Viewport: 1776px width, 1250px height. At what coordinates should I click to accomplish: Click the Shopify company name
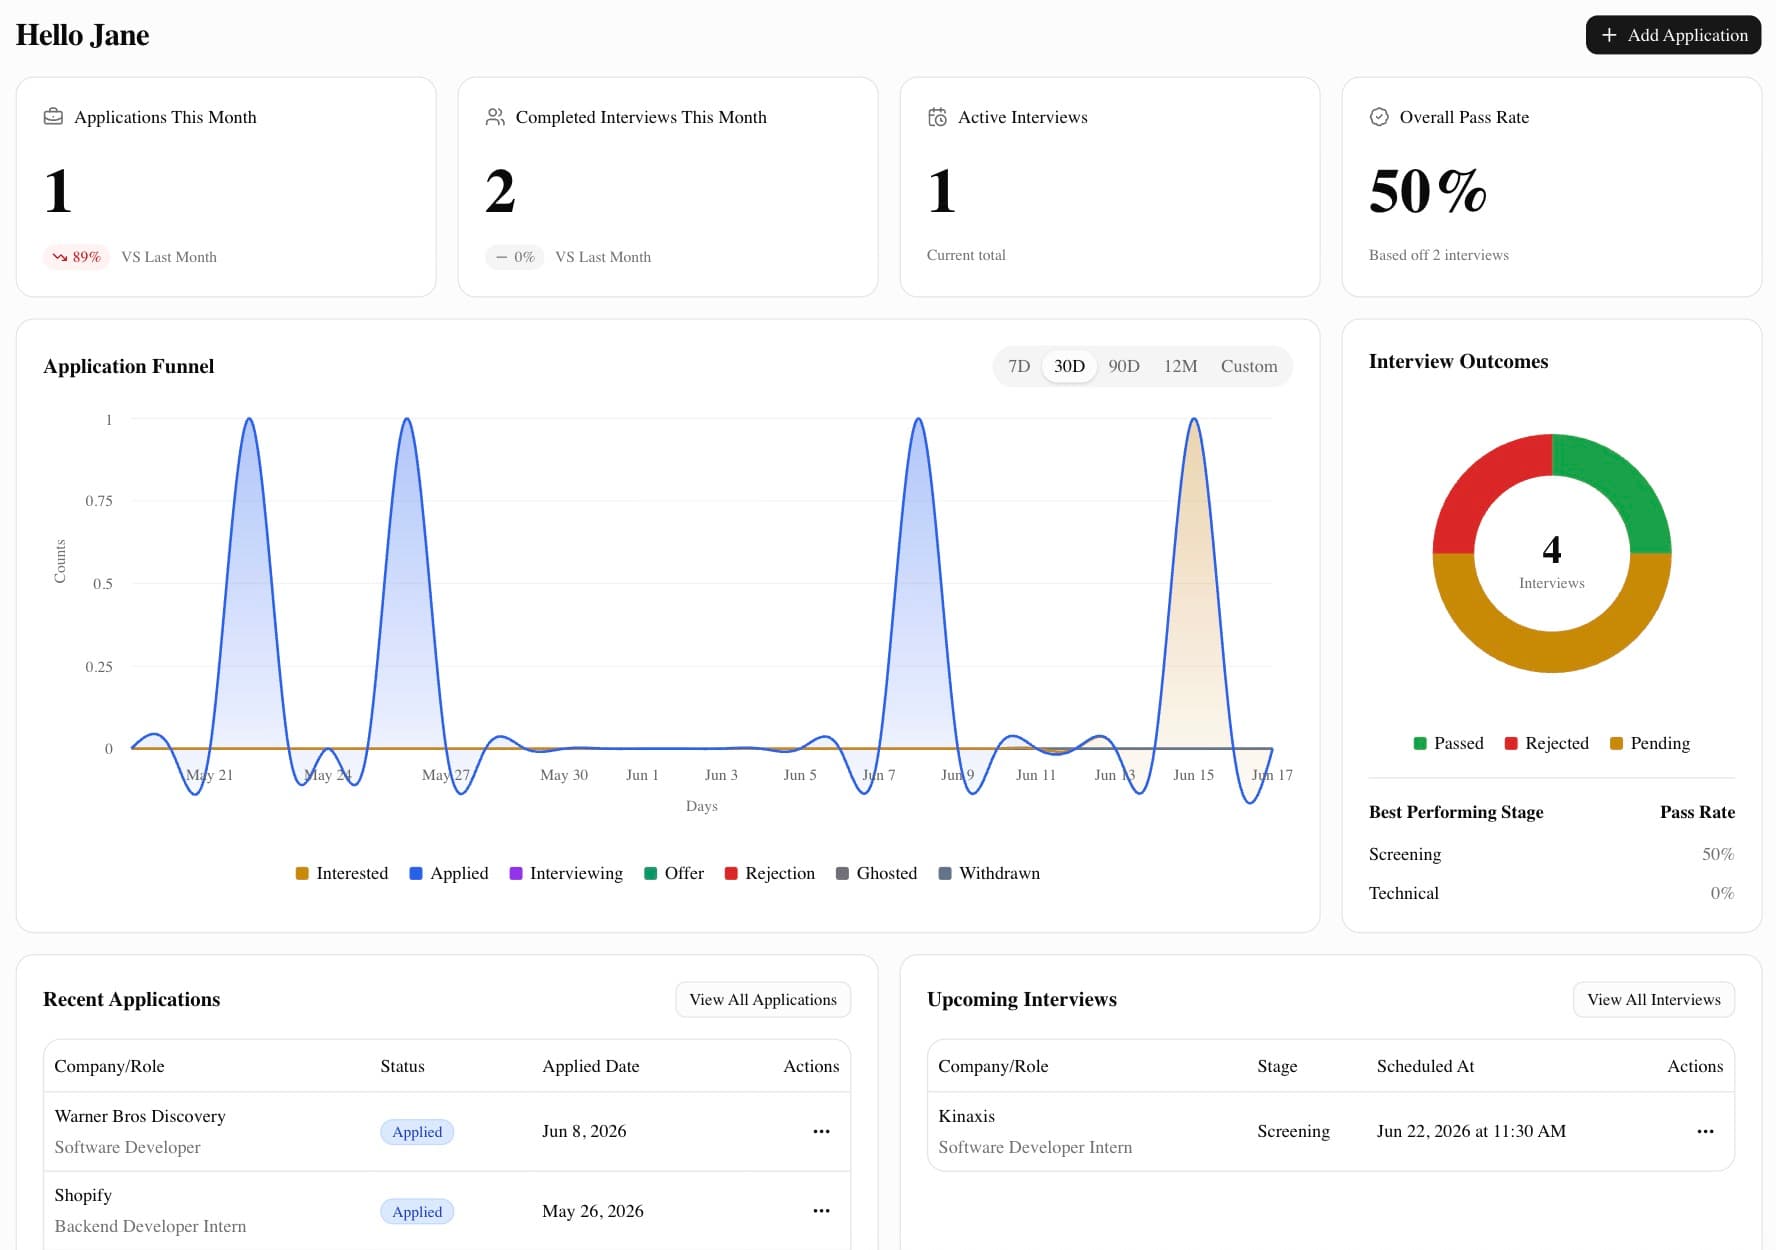[x=83, y=1195]
